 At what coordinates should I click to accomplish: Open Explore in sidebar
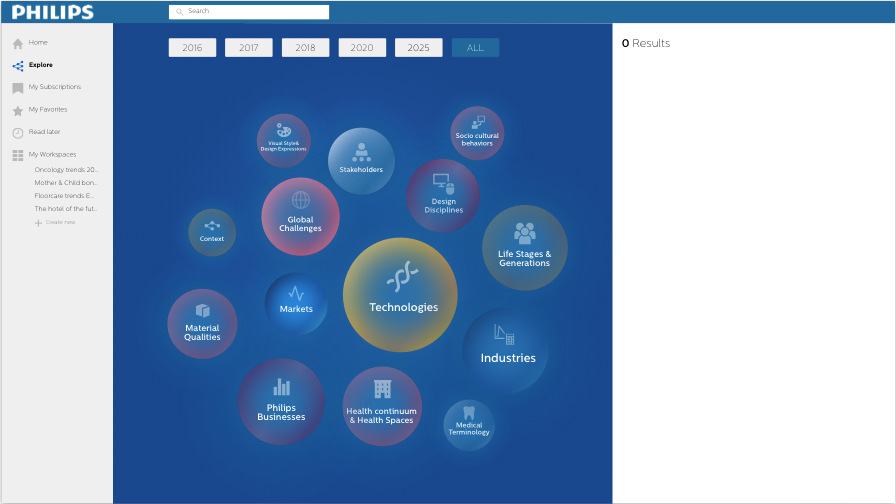(41, 65)
